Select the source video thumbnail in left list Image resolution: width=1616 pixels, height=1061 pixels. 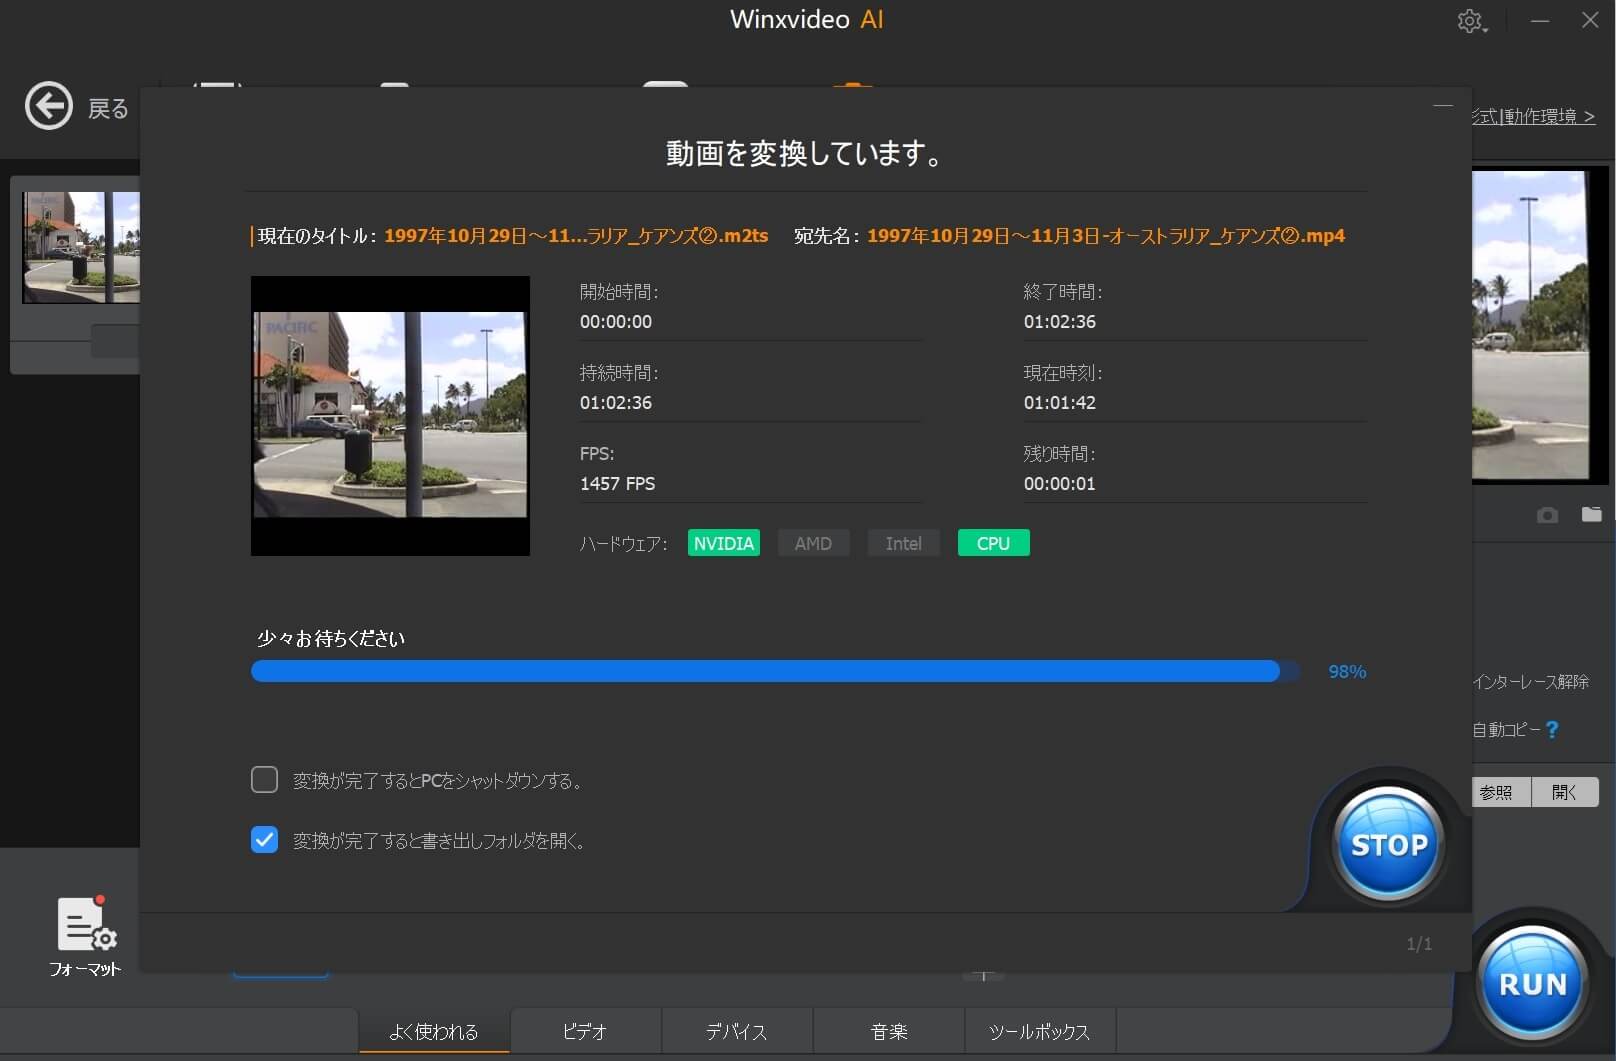[x=80, y=247]
